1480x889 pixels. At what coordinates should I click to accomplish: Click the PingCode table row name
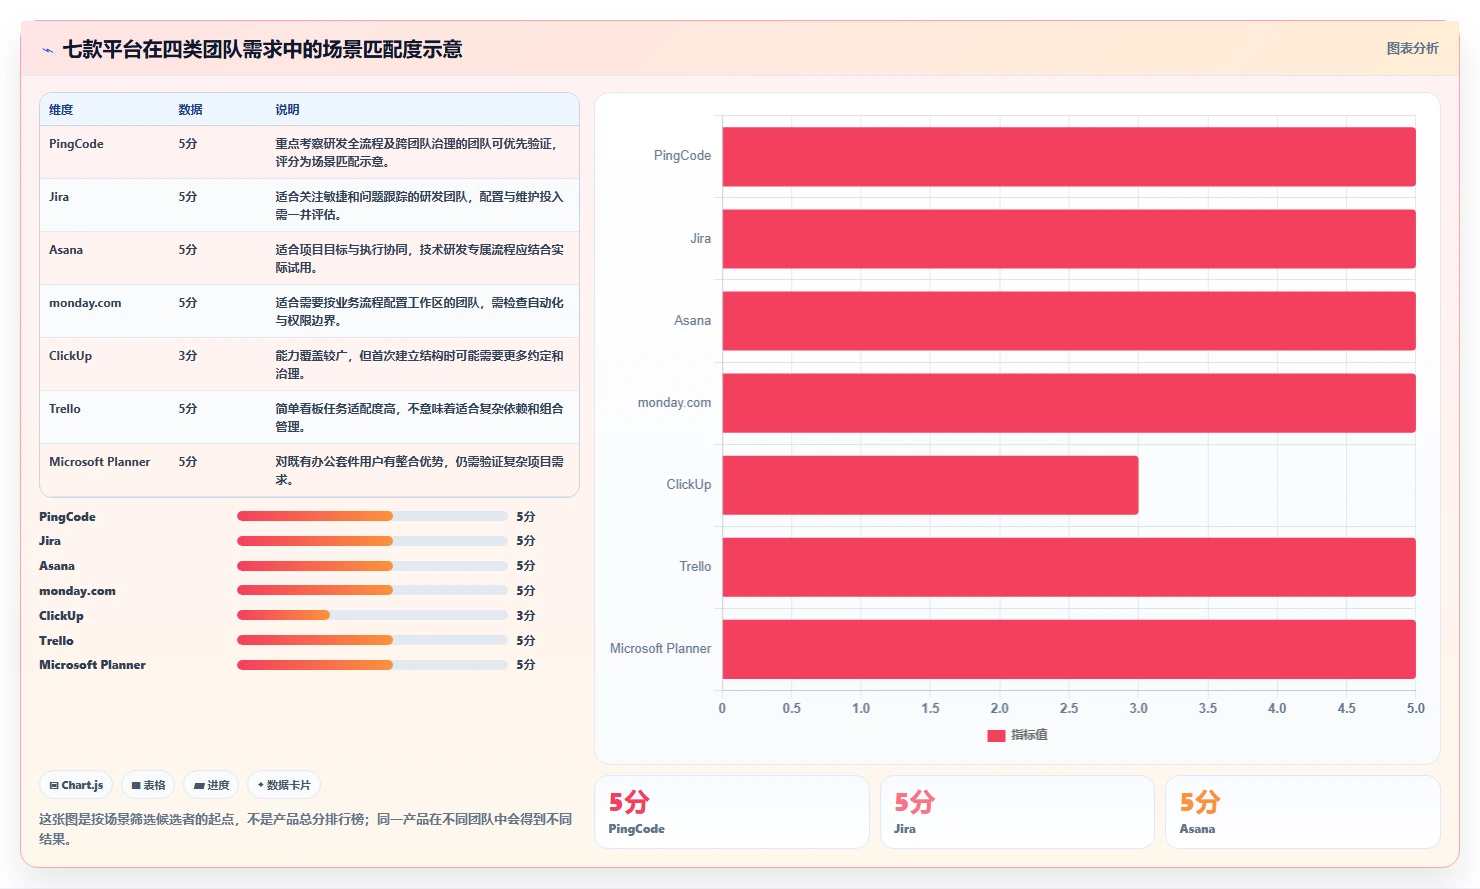coord(76,144)
